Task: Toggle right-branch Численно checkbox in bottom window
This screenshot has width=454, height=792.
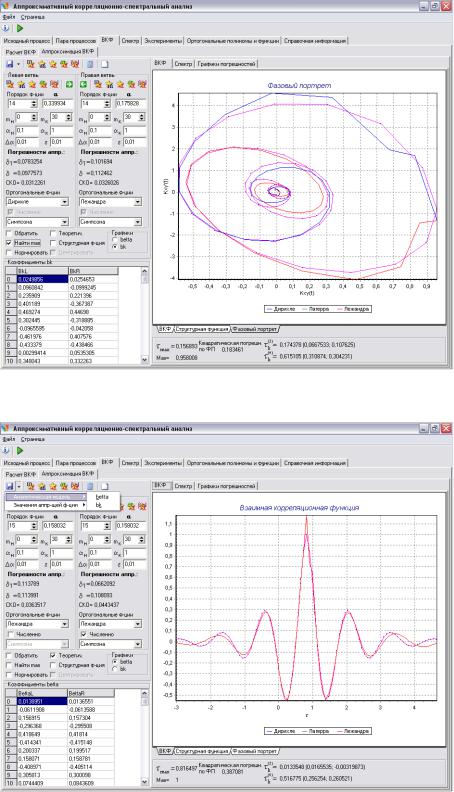Action: click(x=84, y=634)
